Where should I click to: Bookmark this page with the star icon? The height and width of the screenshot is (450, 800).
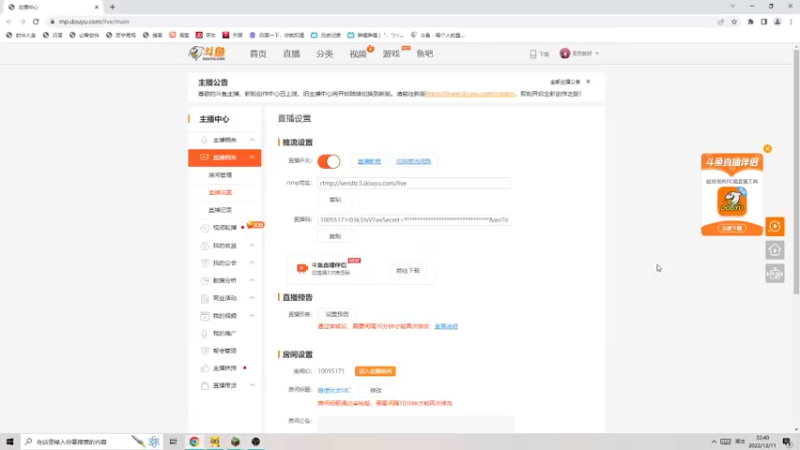click(x=734, y=21)
